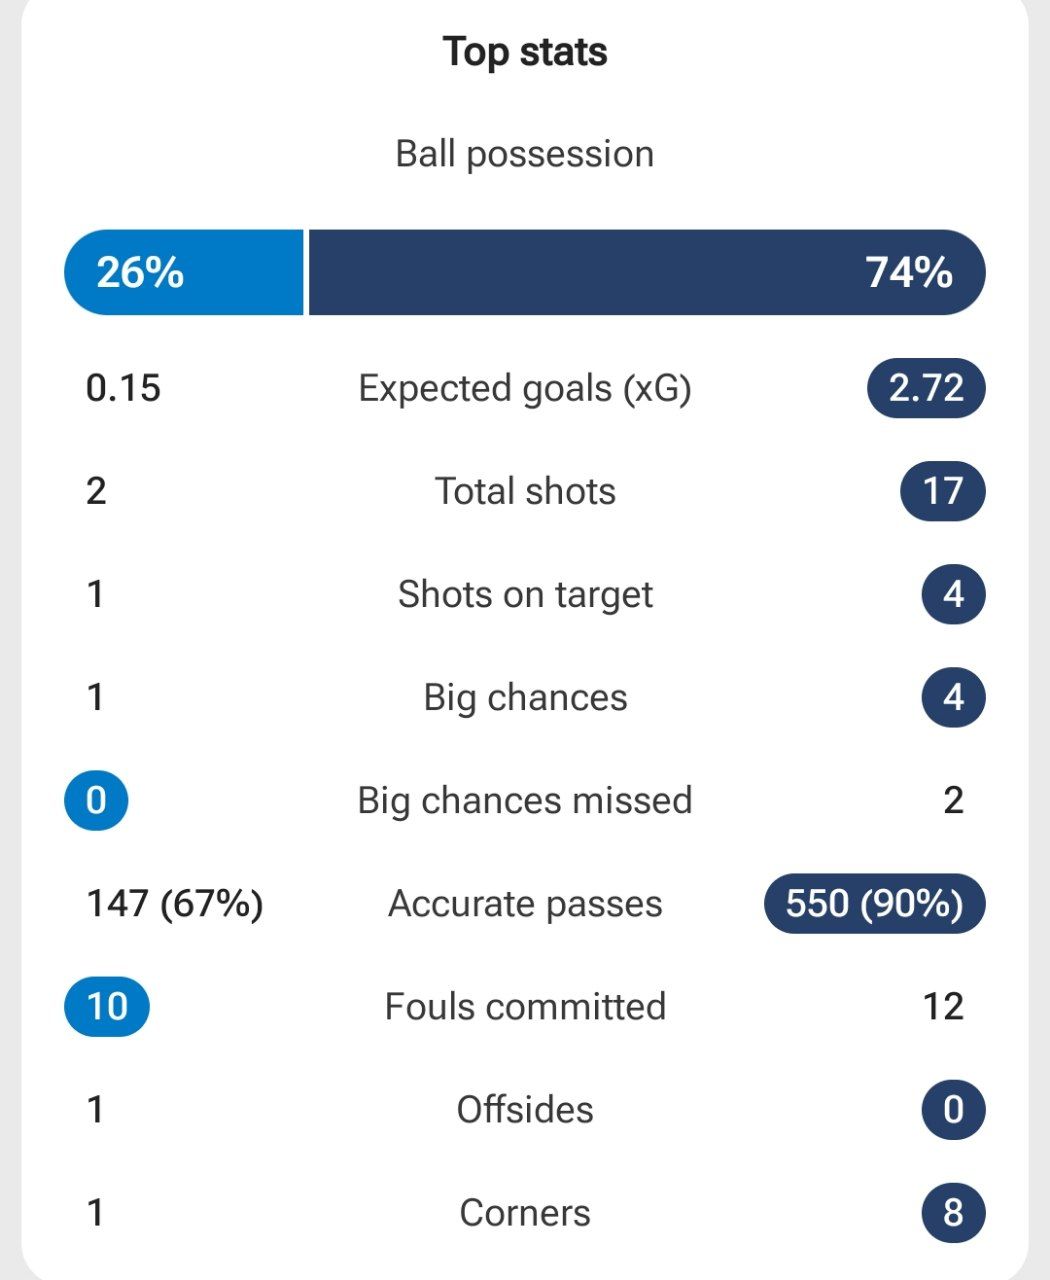Image resolution: width=1050 pixels, height=1280 pixels.
Task: Click the Top stats heading
Action: [x=525, y=52]
